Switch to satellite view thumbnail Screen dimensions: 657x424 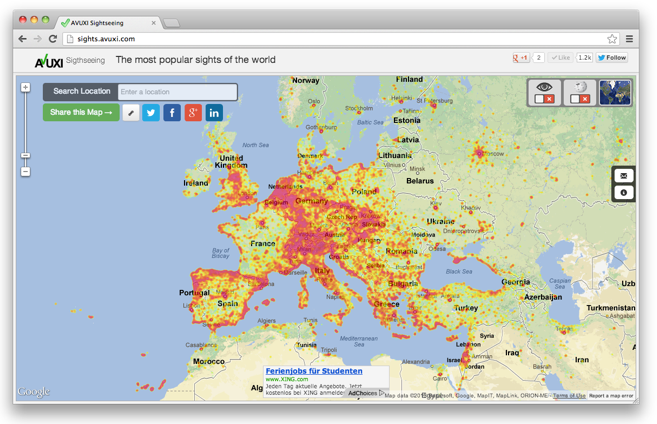pos(615,93)
